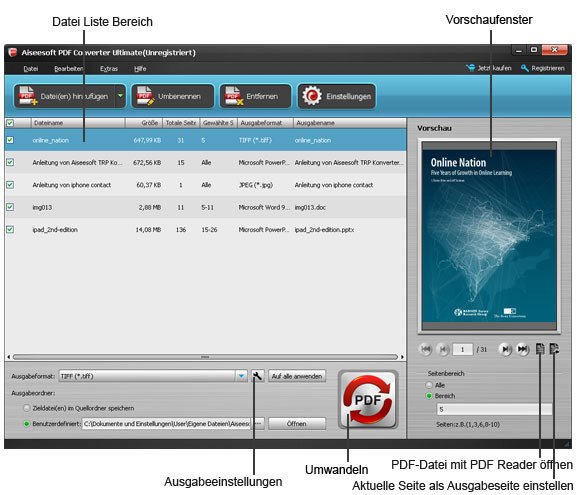Open output settings wrench icon
This screenshot has height=495, width=577.
[x=258, y=376]
